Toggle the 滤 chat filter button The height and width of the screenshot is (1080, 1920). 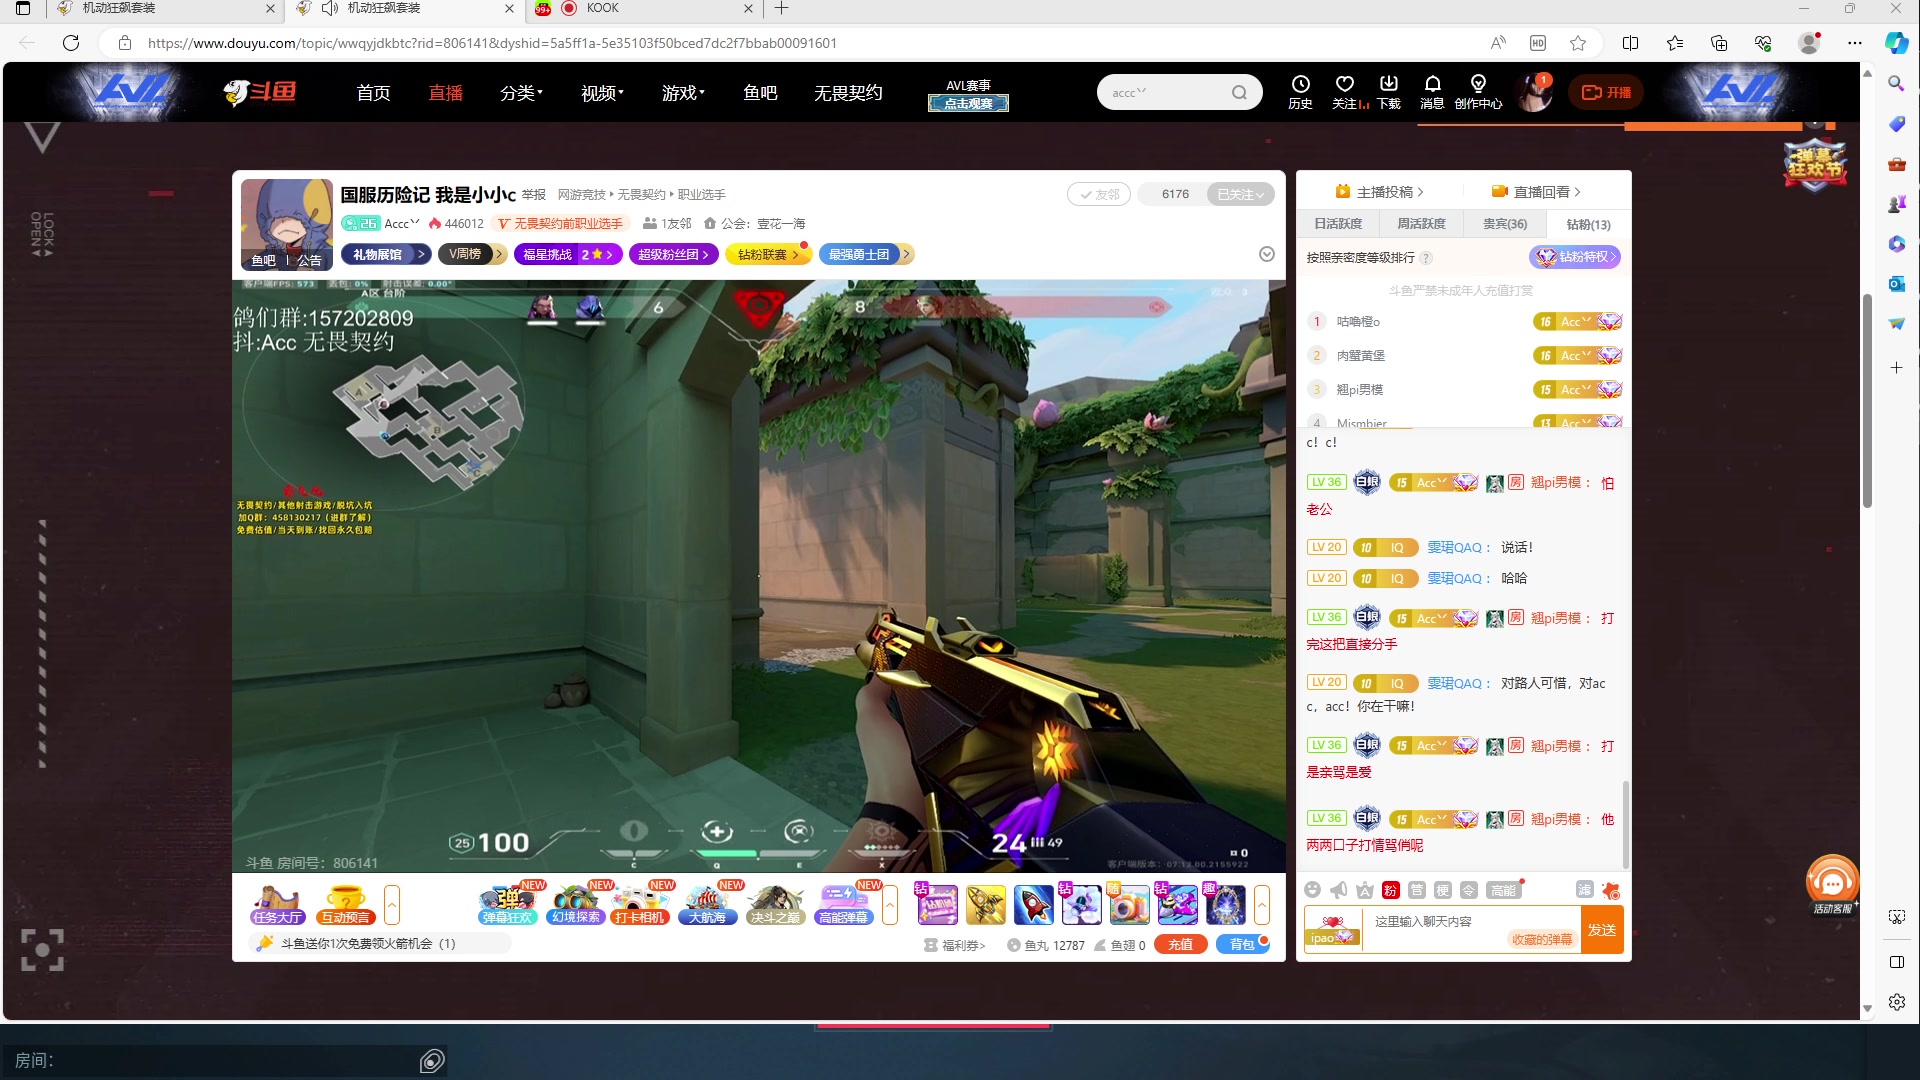tap(1584, 889)
